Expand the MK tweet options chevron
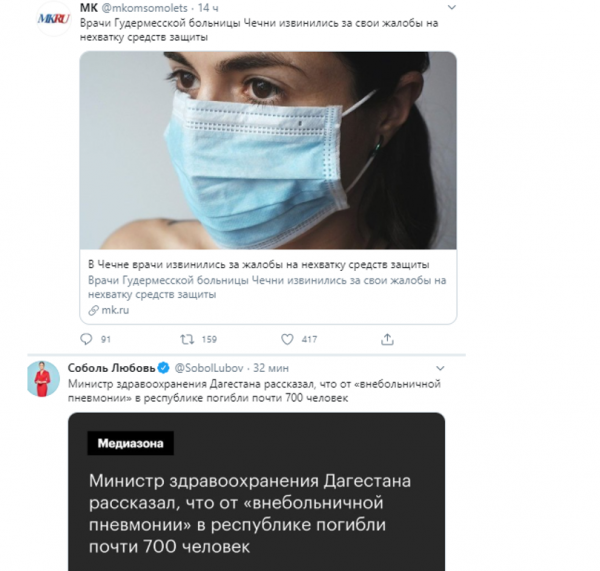Image resolution: width=600 pixels, height=571 pixels. (x=452, y=7)
